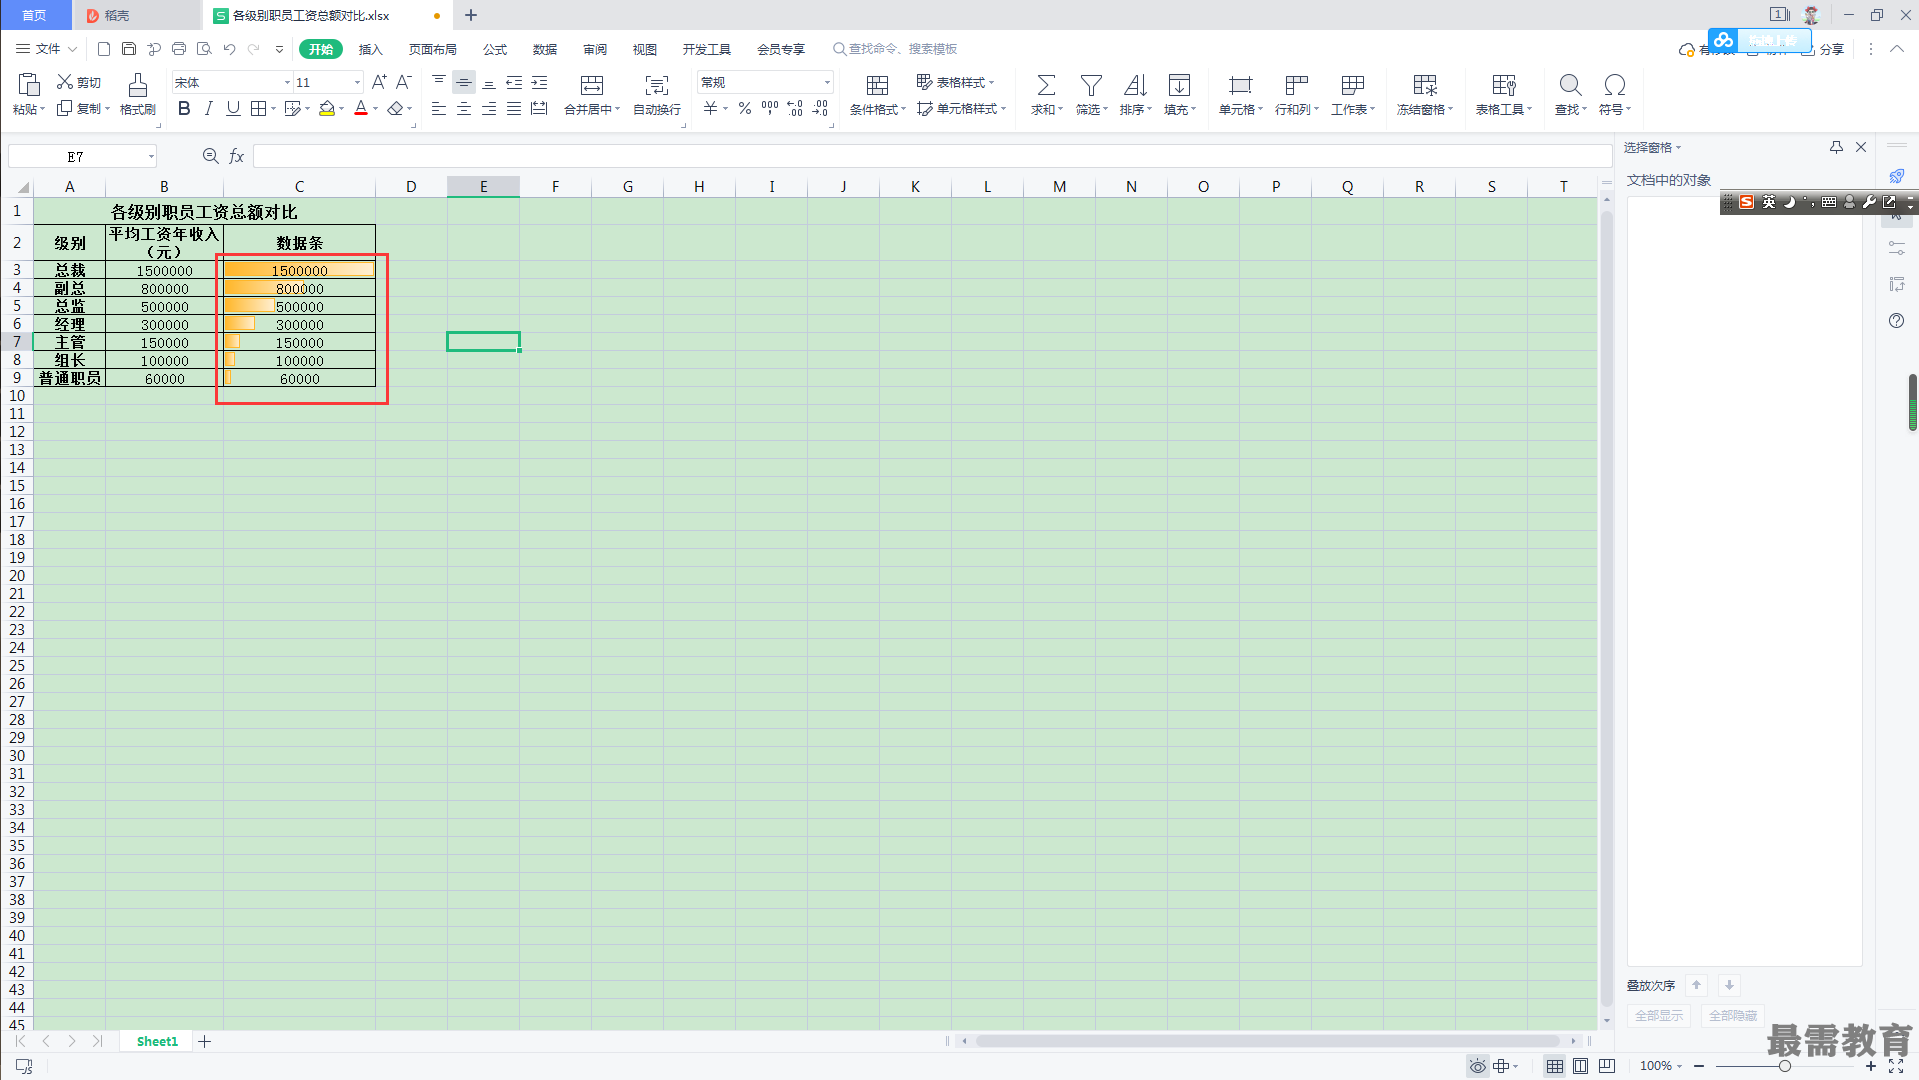Click the Table Tools (表格工具) icon

coord(1504,85)
